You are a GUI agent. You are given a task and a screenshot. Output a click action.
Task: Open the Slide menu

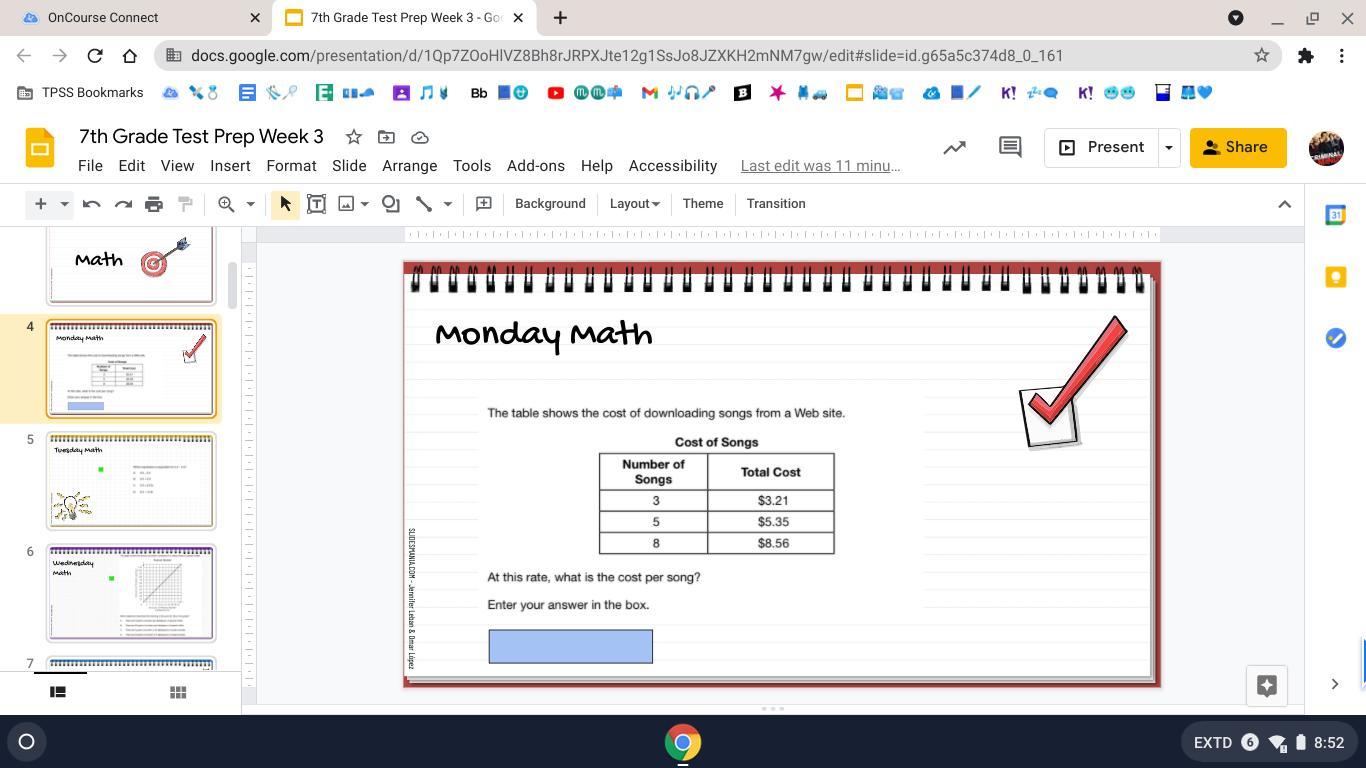click(x=349, y=166)
